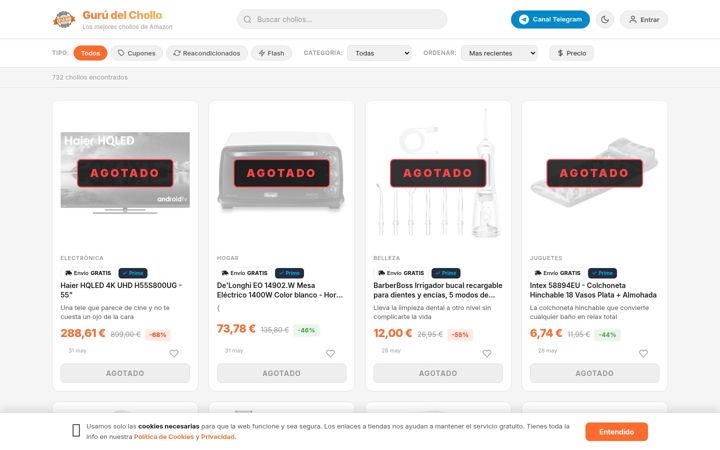Click the Gurú del Chollo logo icon
The height and width of the screenshot is (450, 720).
(x=64, y=19)
